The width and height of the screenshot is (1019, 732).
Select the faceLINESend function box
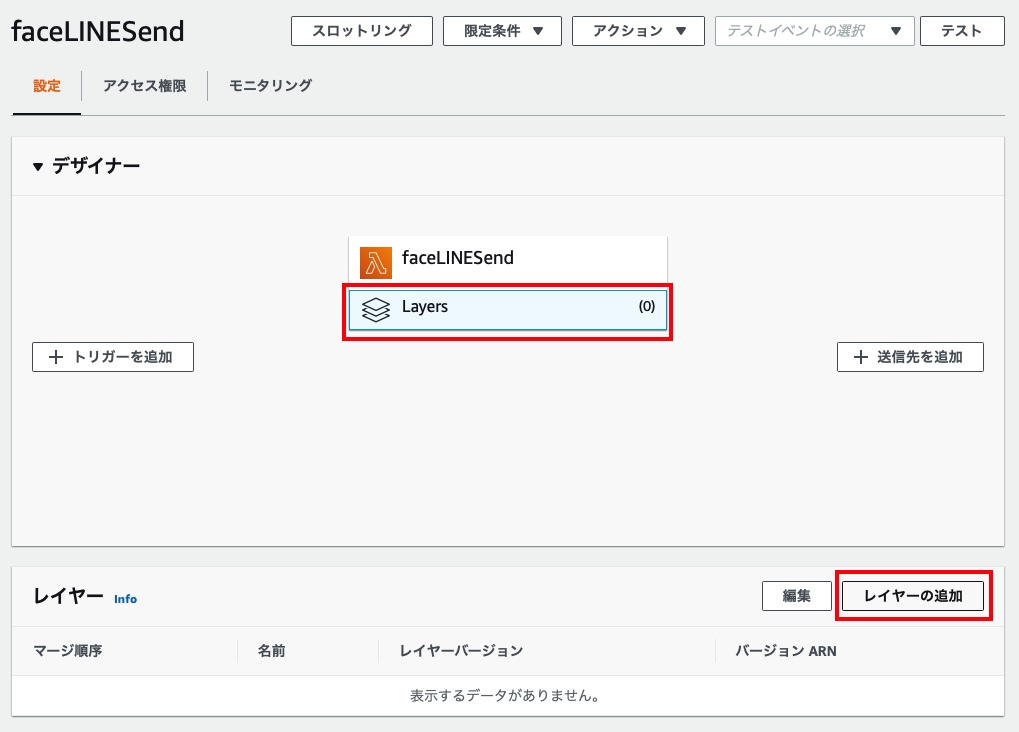(508, 259)
